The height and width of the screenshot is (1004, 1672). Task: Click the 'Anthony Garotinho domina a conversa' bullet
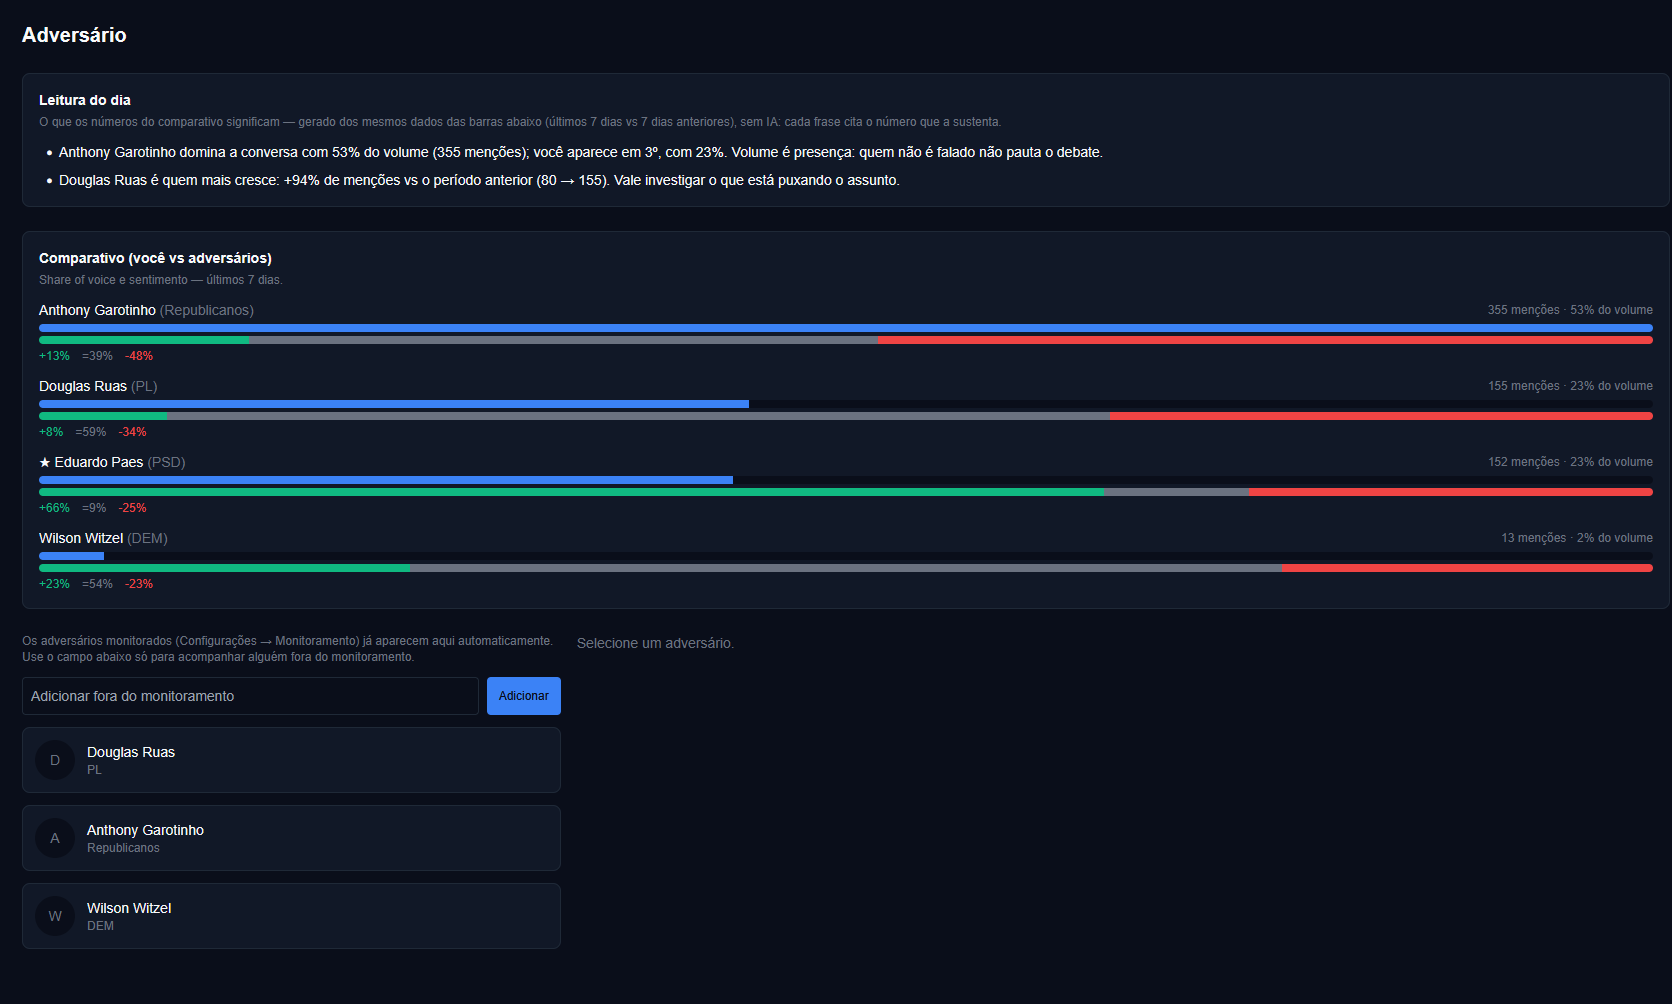coord(580,152)
